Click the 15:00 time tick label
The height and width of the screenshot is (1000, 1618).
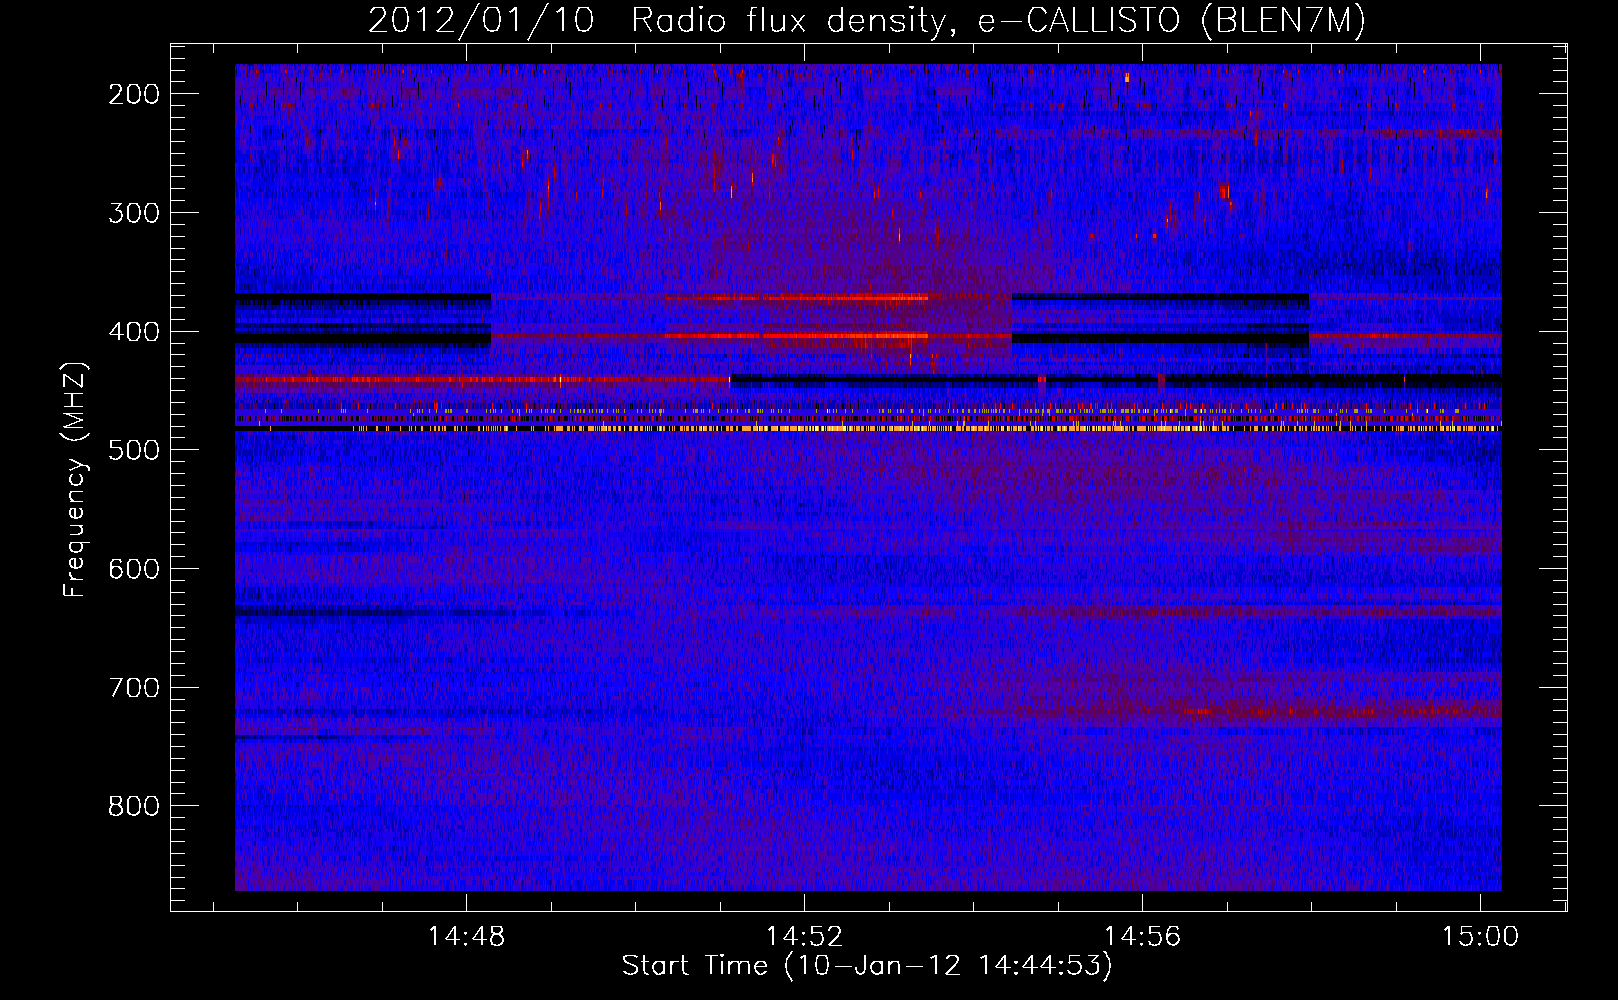tap(1480, 937)
